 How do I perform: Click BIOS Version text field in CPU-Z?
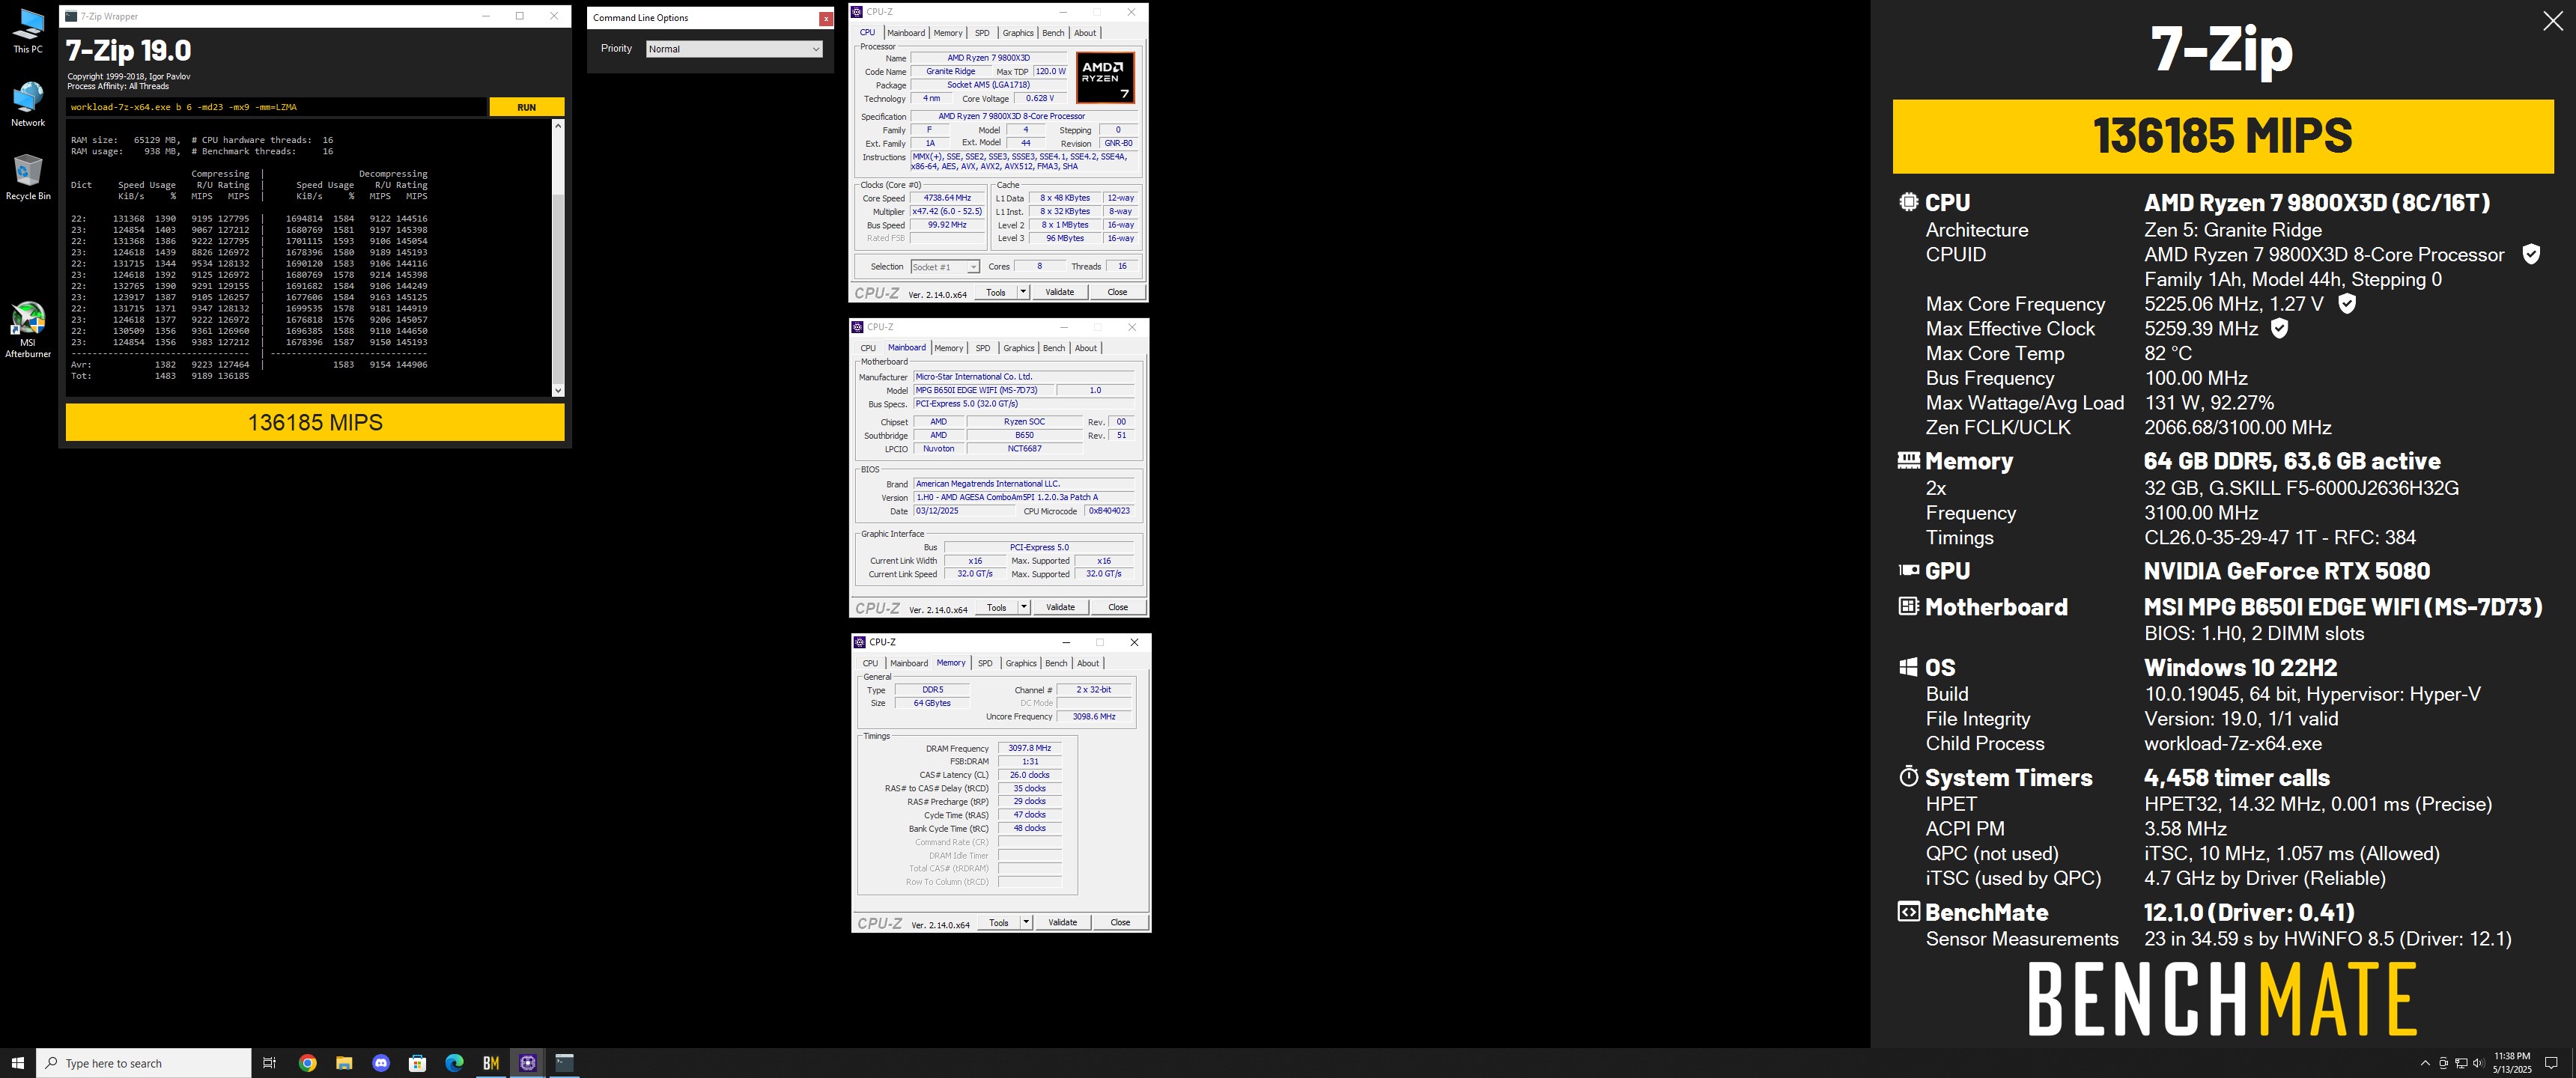pos(1024,497)
